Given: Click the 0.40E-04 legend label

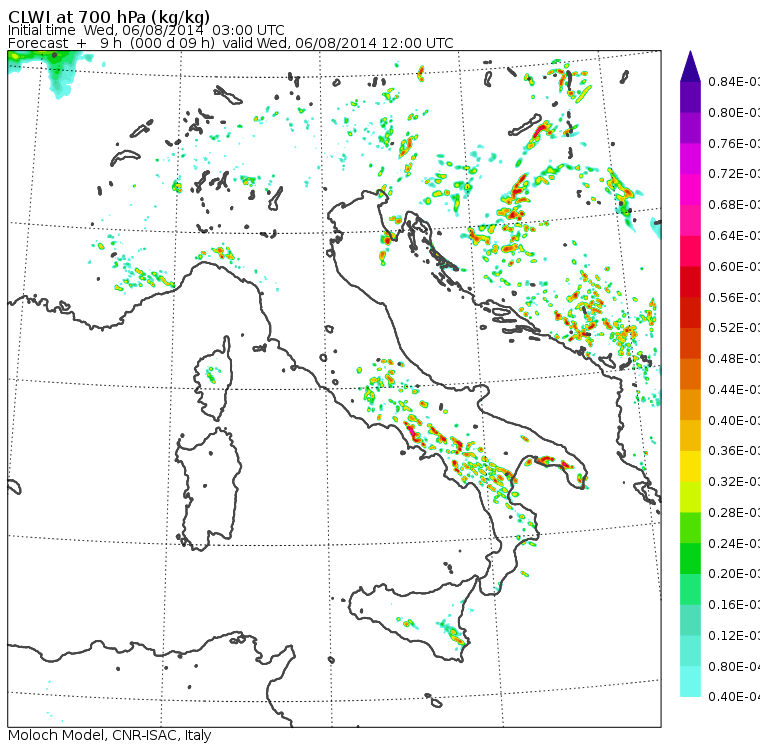Looking at the screenshot, I should click(734, 697).
